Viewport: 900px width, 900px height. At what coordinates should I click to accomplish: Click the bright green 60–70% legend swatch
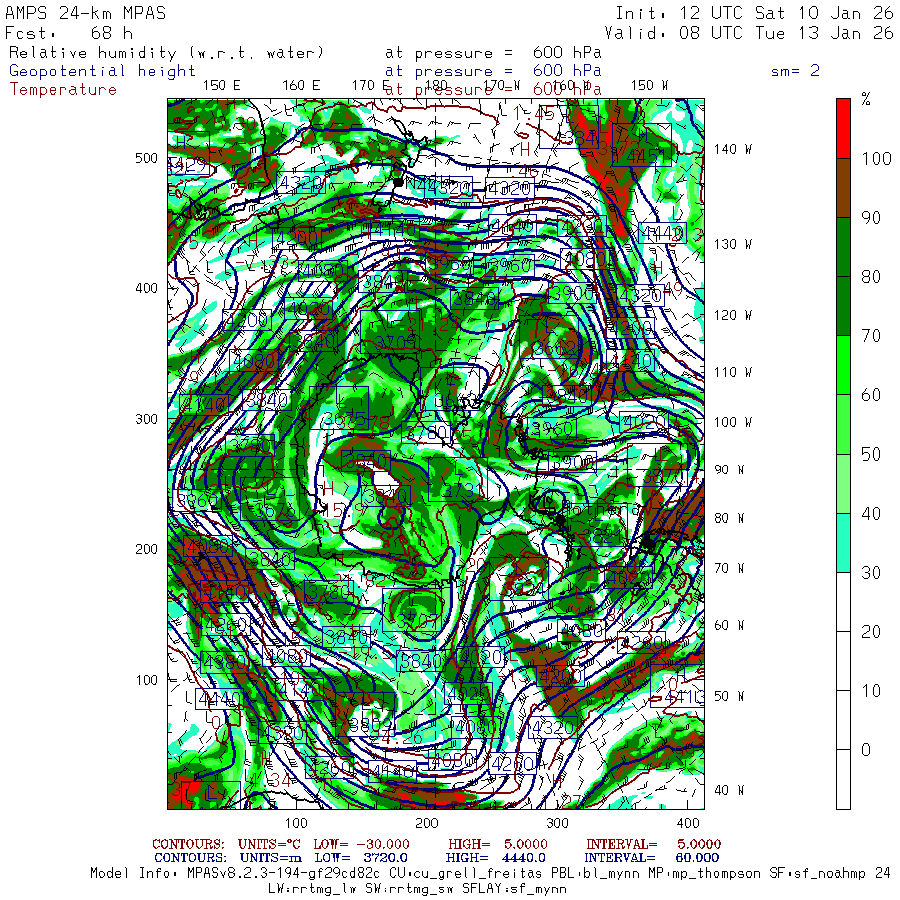point(843,365)
